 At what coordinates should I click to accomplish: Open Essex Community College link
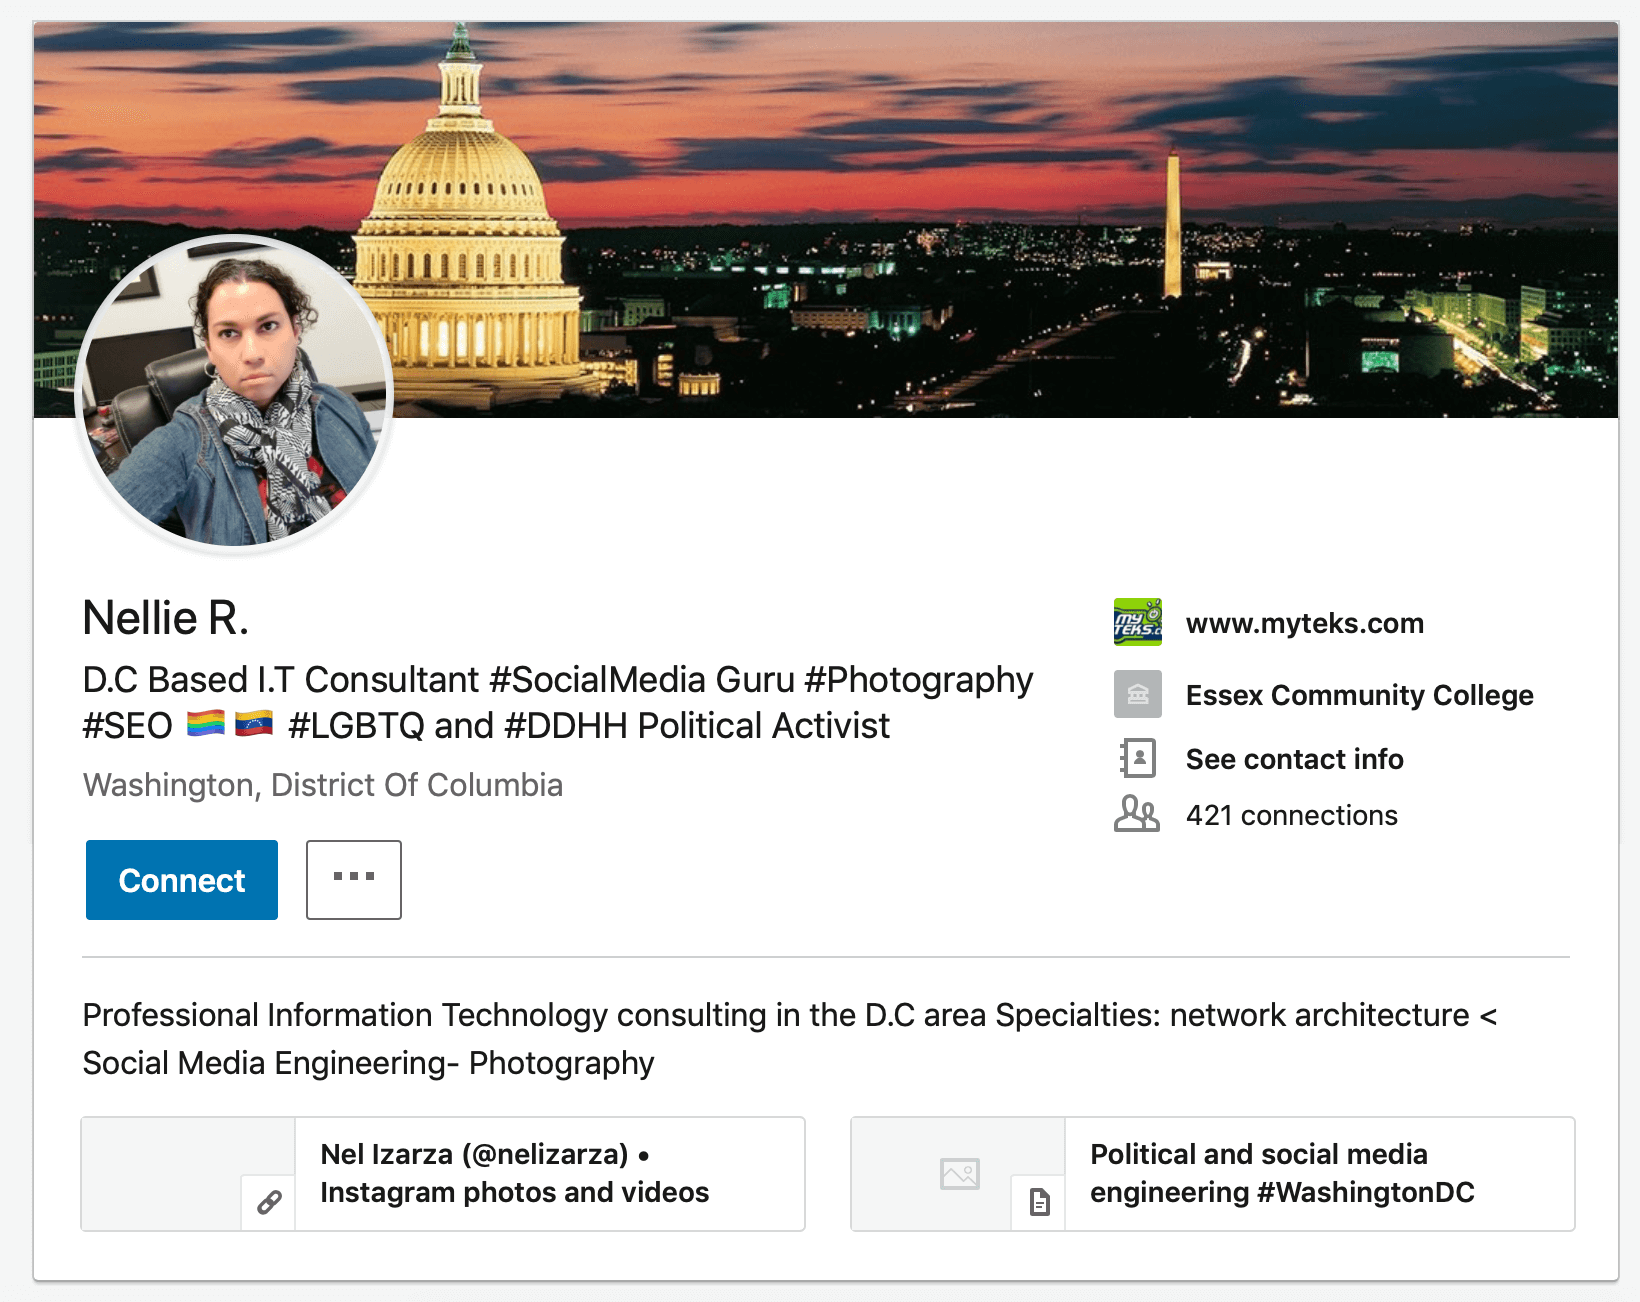pyautogui.click(x=1359, y=695)
